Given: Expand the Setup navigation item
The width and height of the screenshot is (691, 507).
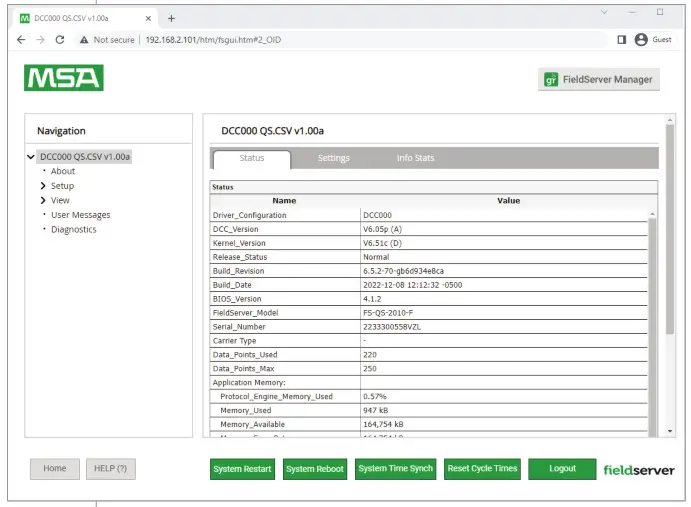Looking at the screenshot, I should click(x=43, y=186).
